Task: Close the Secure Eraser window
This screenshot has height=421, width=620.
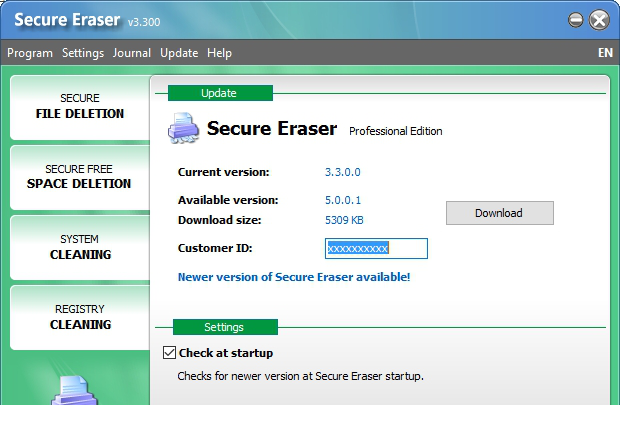Action: click(599, 20)
